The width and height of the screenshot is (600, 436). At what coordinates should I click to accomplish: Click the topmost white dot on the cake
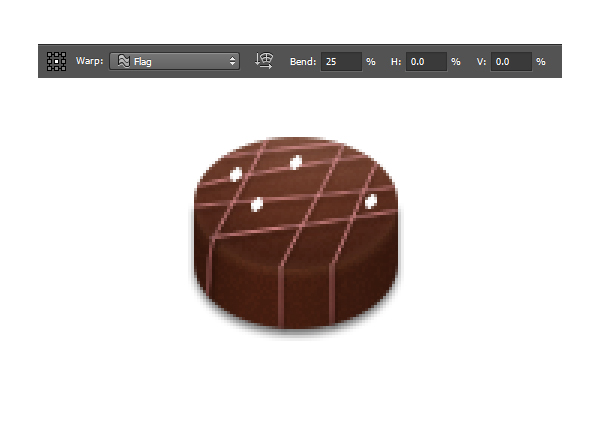pos(296,162)
